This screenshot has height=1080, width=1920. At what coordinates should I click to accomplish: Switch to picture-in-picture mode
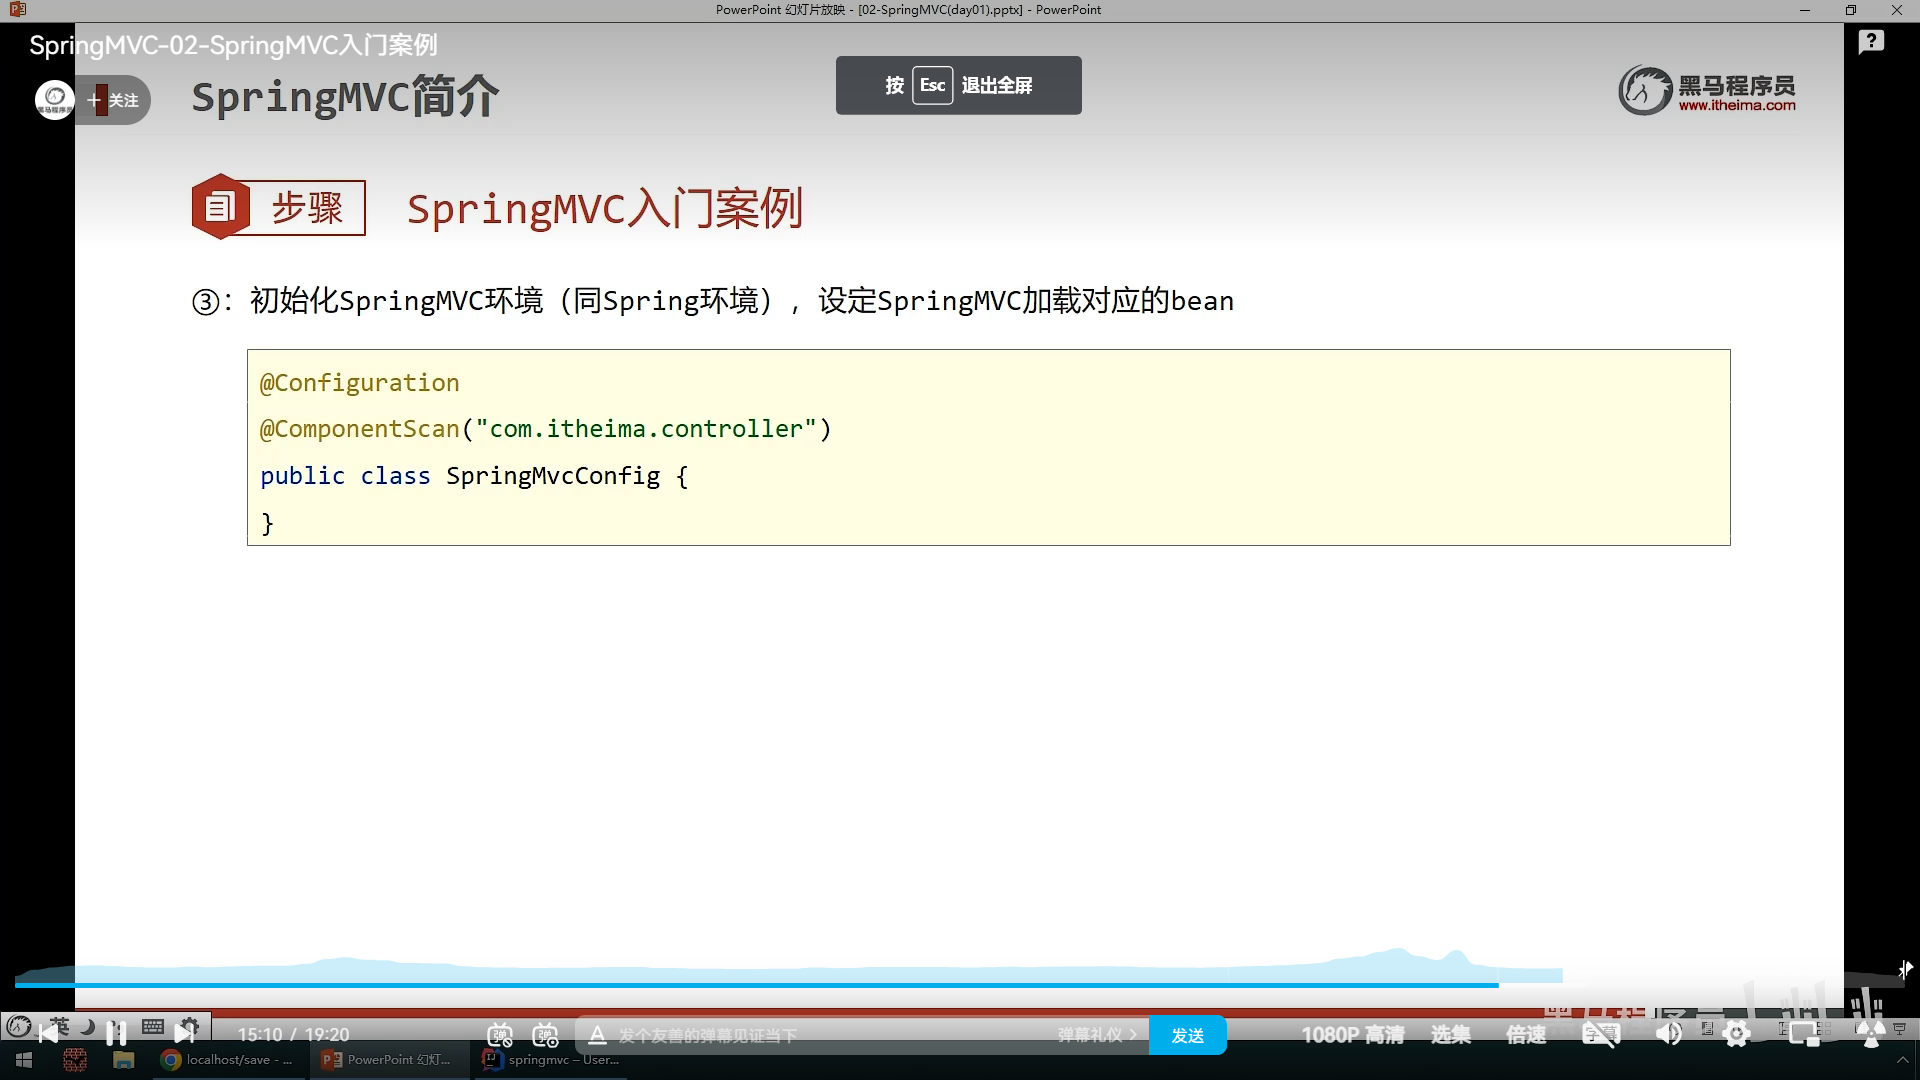1804,1034
